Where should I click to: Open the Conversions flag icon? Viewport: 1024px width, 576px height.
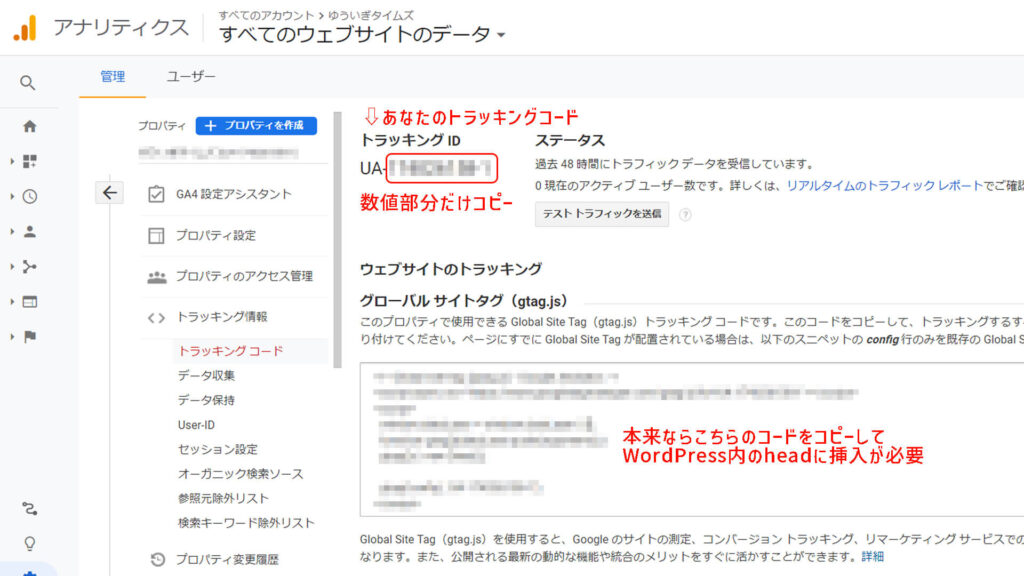(x=29, y=337)
